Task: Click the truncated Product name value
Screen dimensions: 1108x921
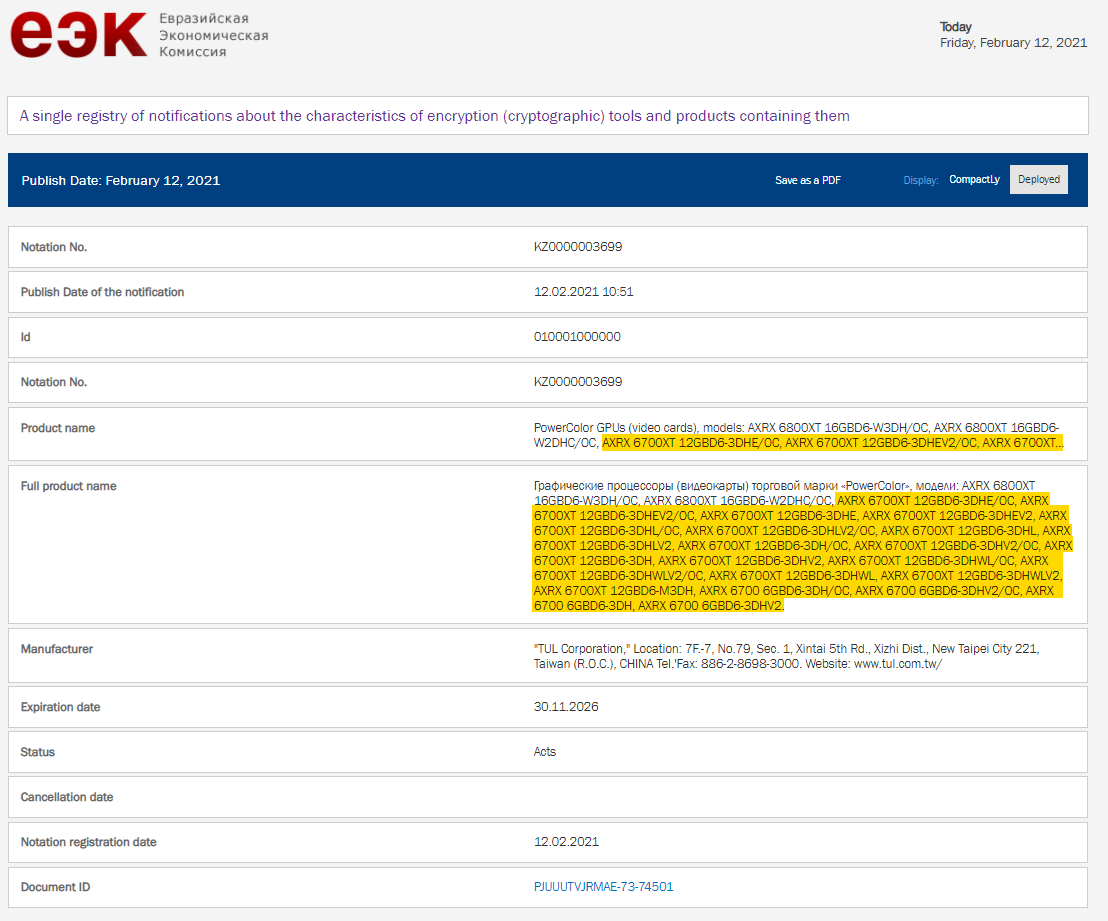Action: [798, 435]
